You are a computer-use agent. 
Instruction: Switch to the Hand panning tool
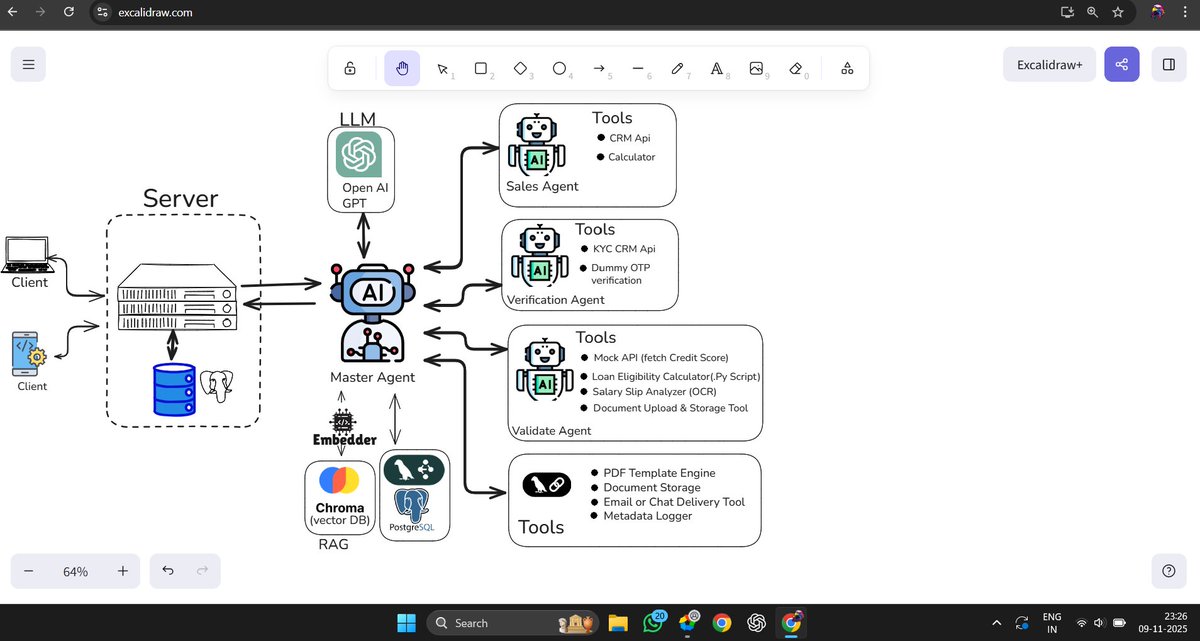click(402, 67)
